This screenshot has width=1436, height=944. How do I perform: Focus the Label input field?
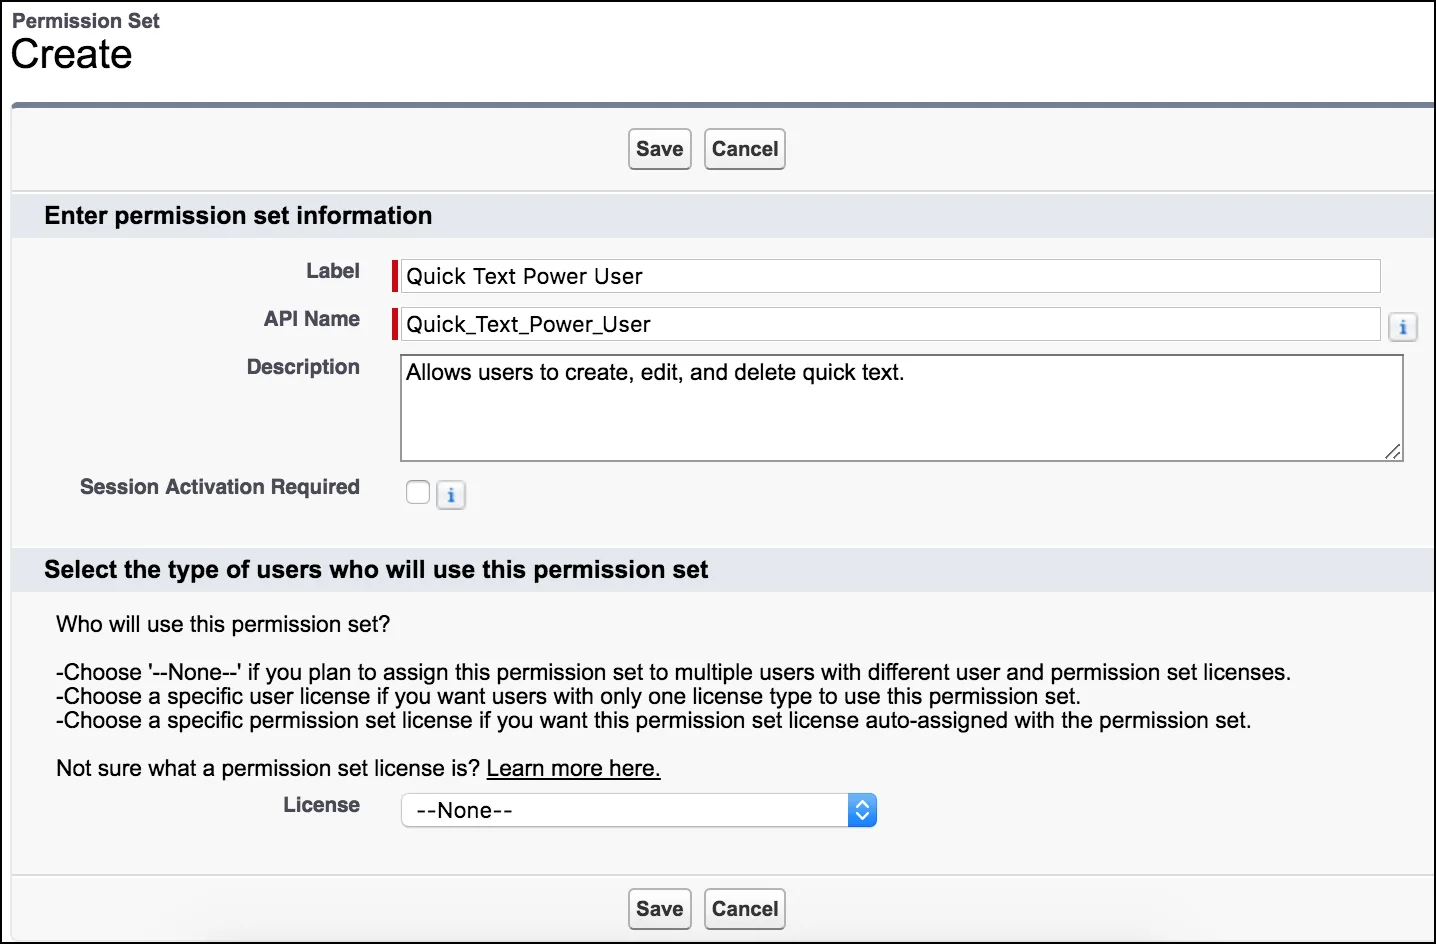pos(890,276)
